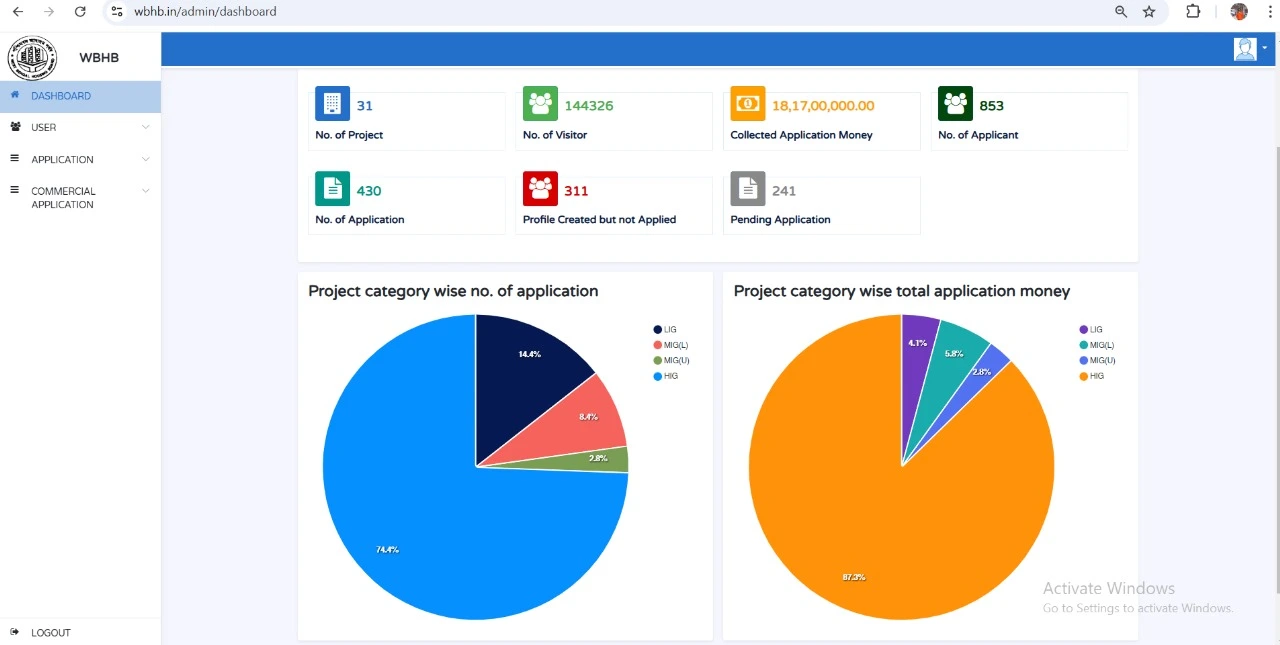Click the applicant count 853
The width and height of the screenshot is (1280, 645).
tap(991, 105)
